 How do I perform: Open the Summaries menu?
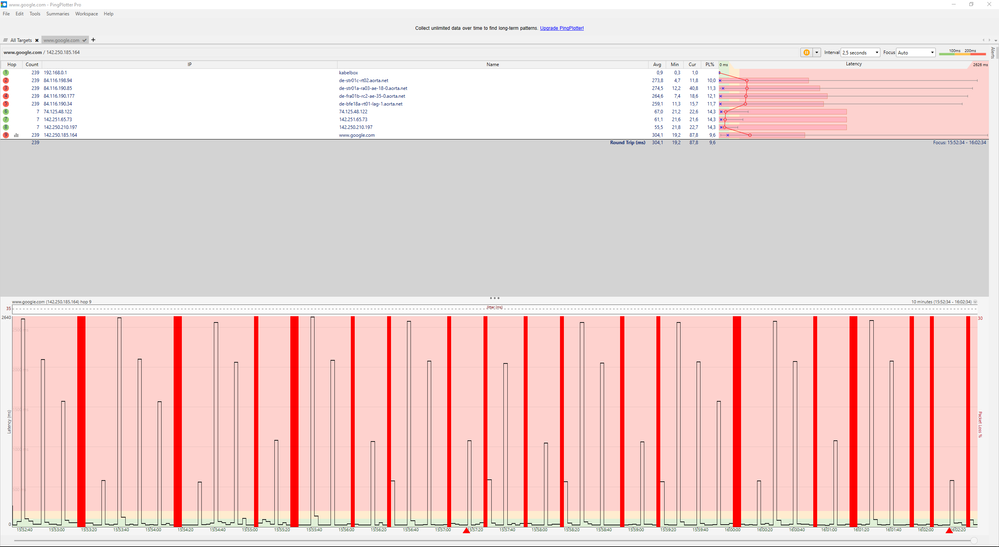pyautogui.click(x=57, y=13)
